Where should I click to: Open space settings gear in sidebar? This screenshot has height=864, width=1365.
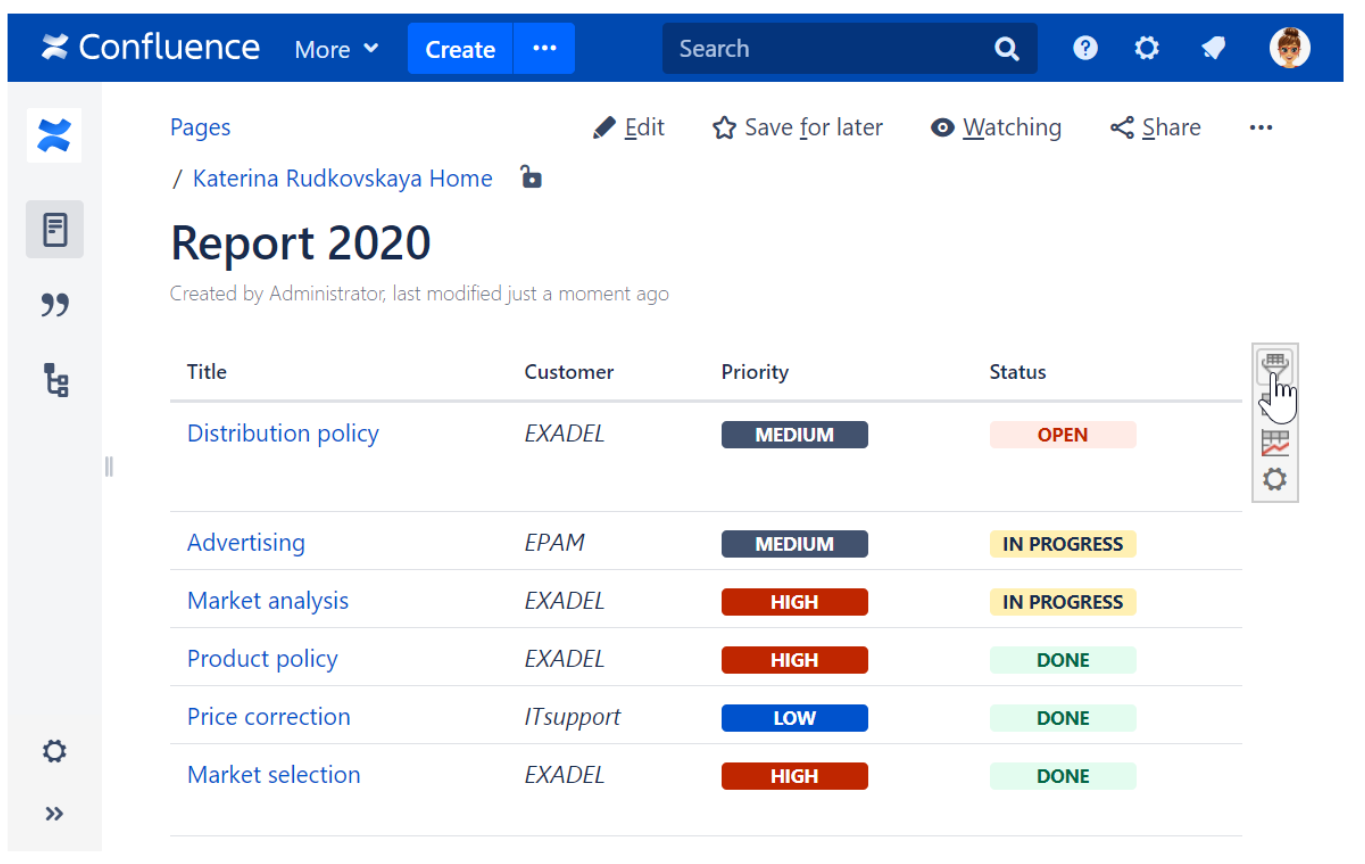tap(55, 751)
